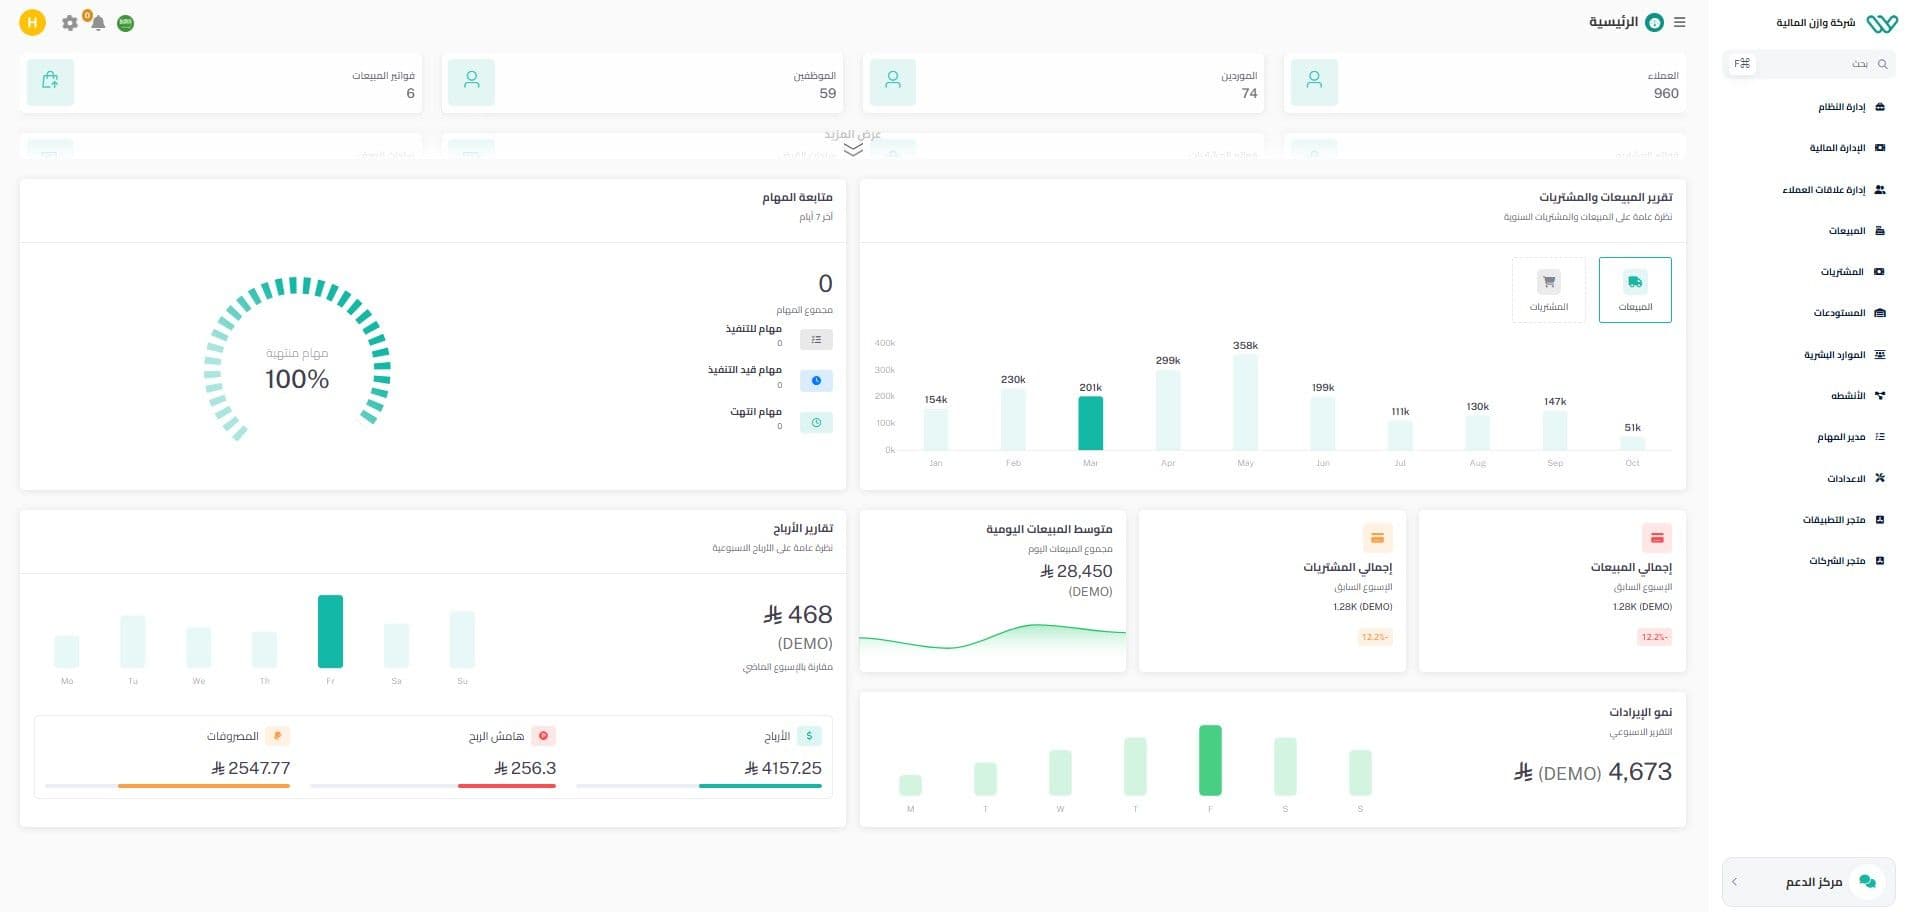Click the settings gear icon in header
The height and width of the screenshot is (912, 1906).
pos(69,23)
